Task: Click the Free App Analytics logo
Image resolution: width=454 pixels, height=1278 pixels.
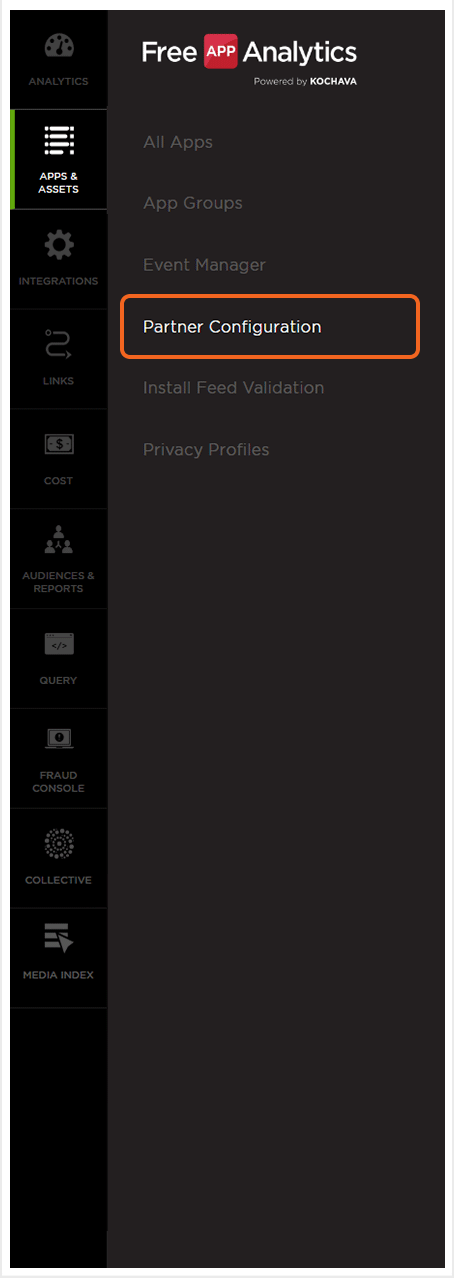Action: (249, 58)
